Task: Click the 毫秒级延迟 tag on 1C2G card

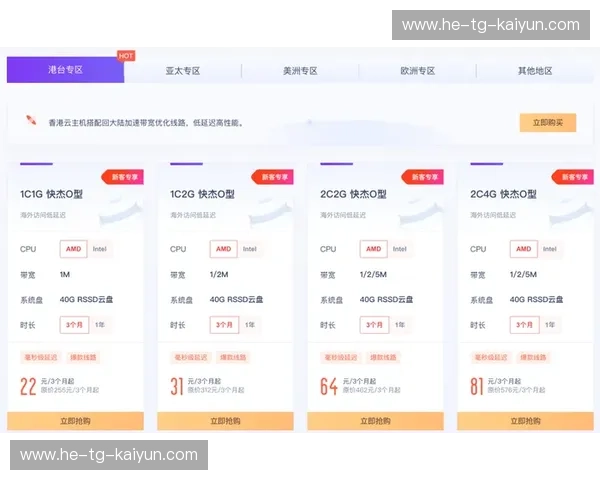Action: pos(191,358)
